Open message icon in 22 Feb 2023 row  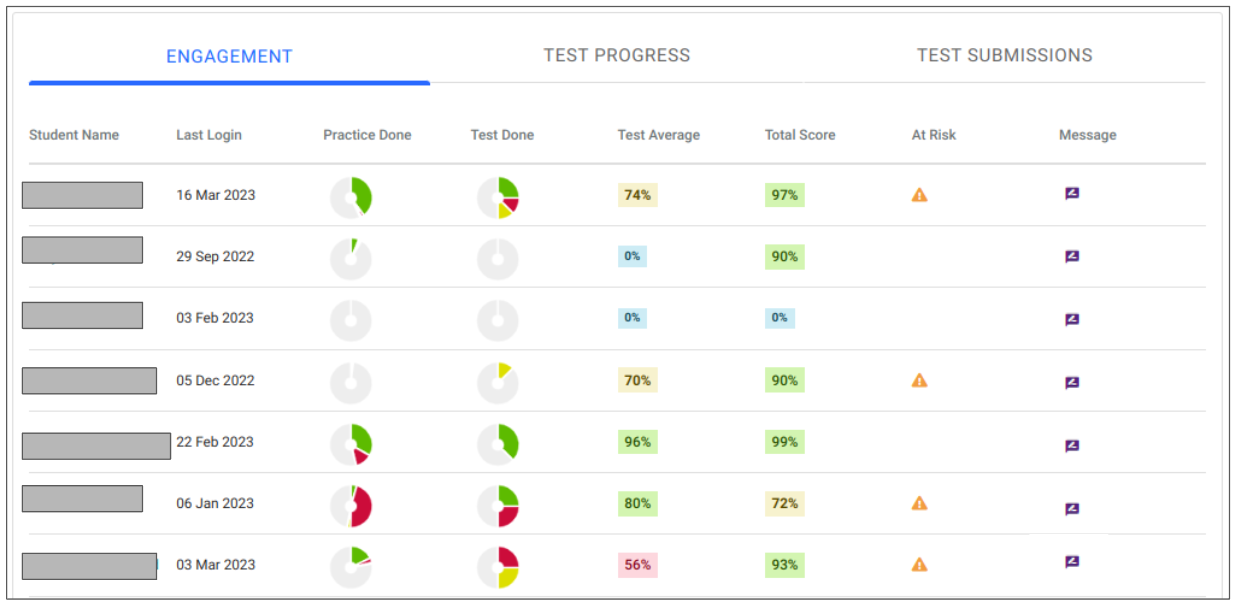pos(1072,446)
